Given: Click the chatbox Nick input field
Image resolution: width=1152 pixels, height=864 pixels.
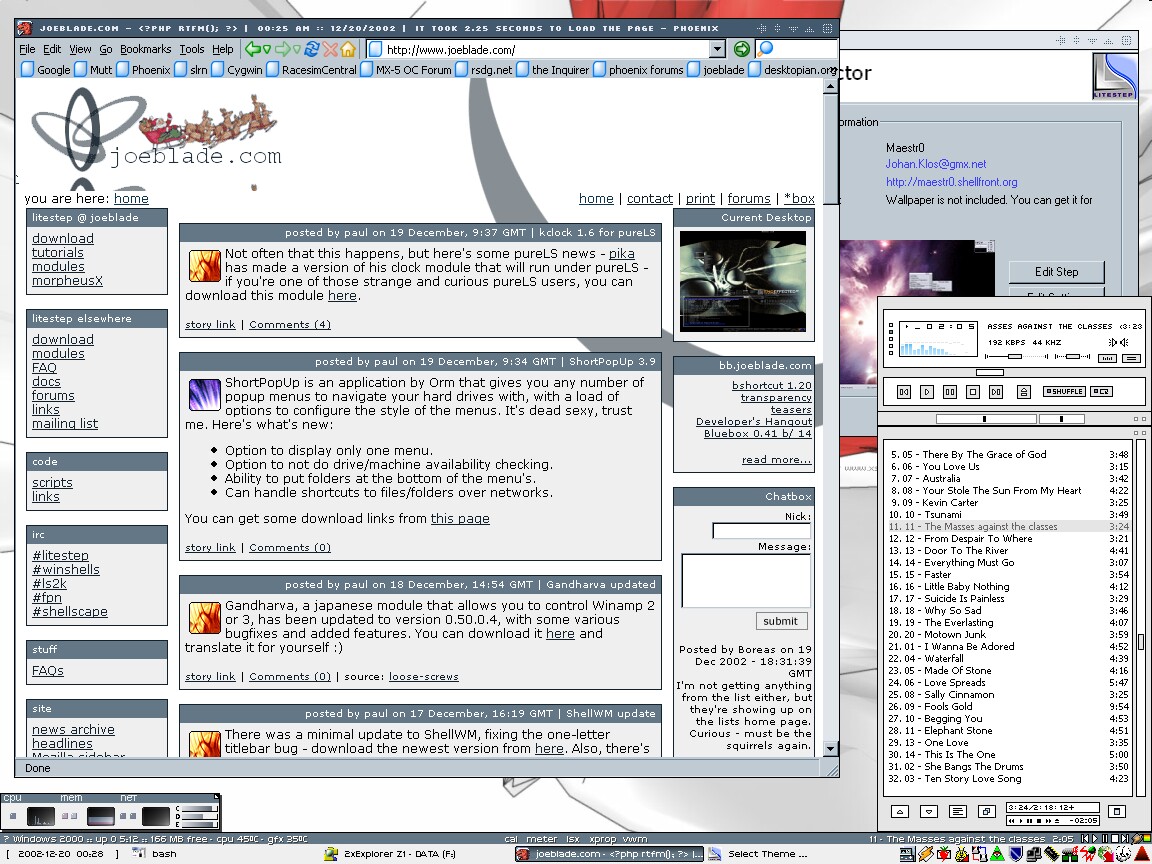Looking at the screenshot, I should [761, 531].
